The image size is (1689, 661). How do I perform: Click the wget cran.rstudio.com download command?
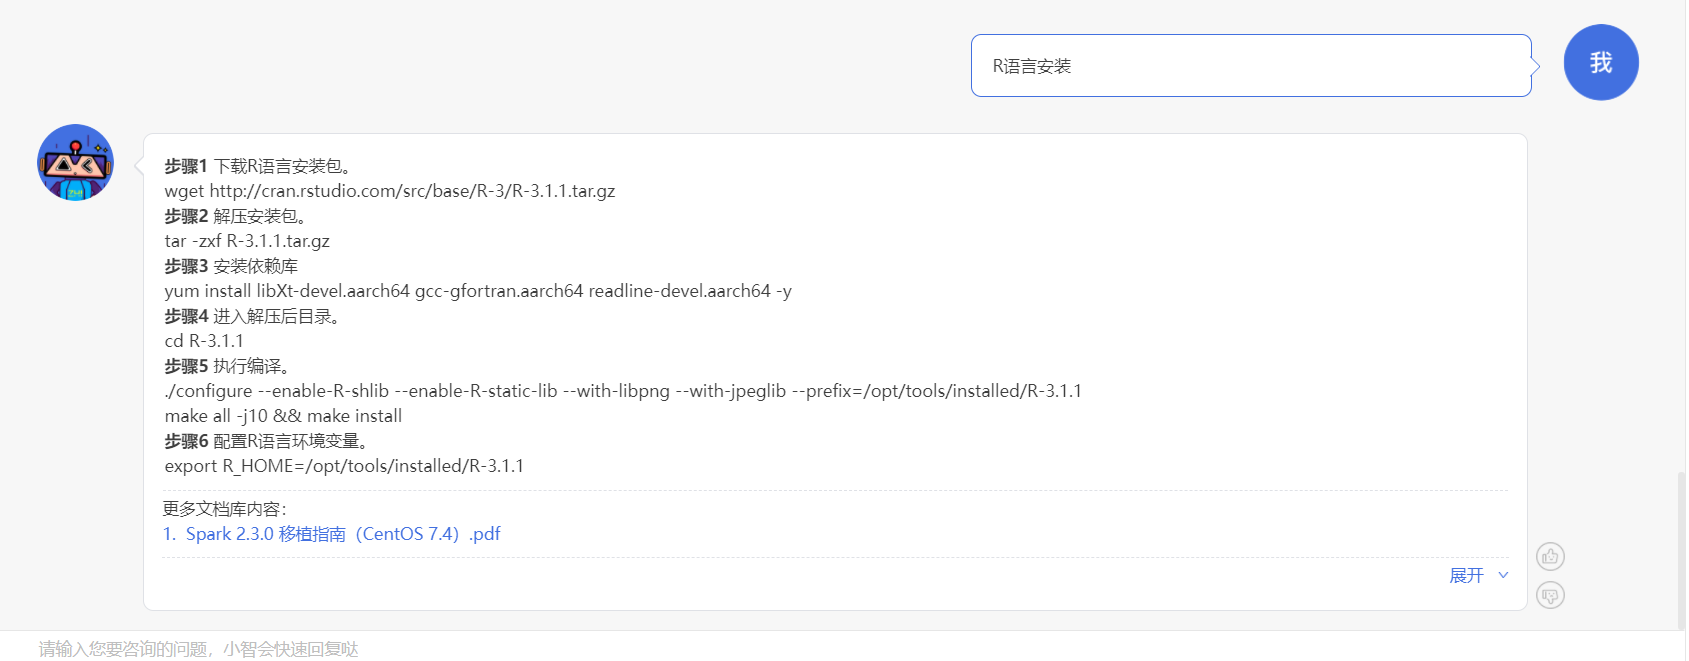pyautogui.click(x=390, y=191)
